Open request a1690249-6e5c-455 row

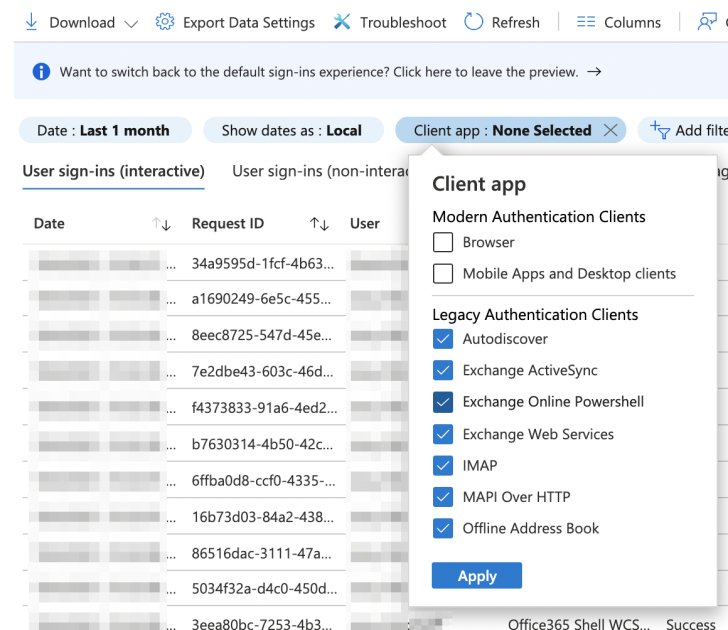(261, 299)
